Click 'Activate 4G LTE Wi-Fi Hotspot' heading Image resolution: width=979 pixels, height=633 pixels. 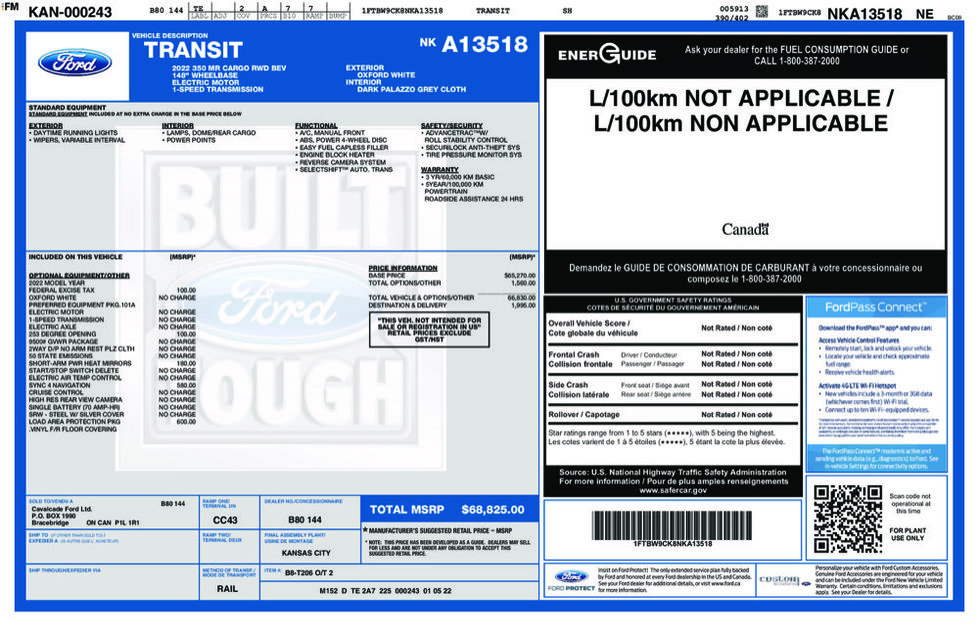[x=857, y=386]
